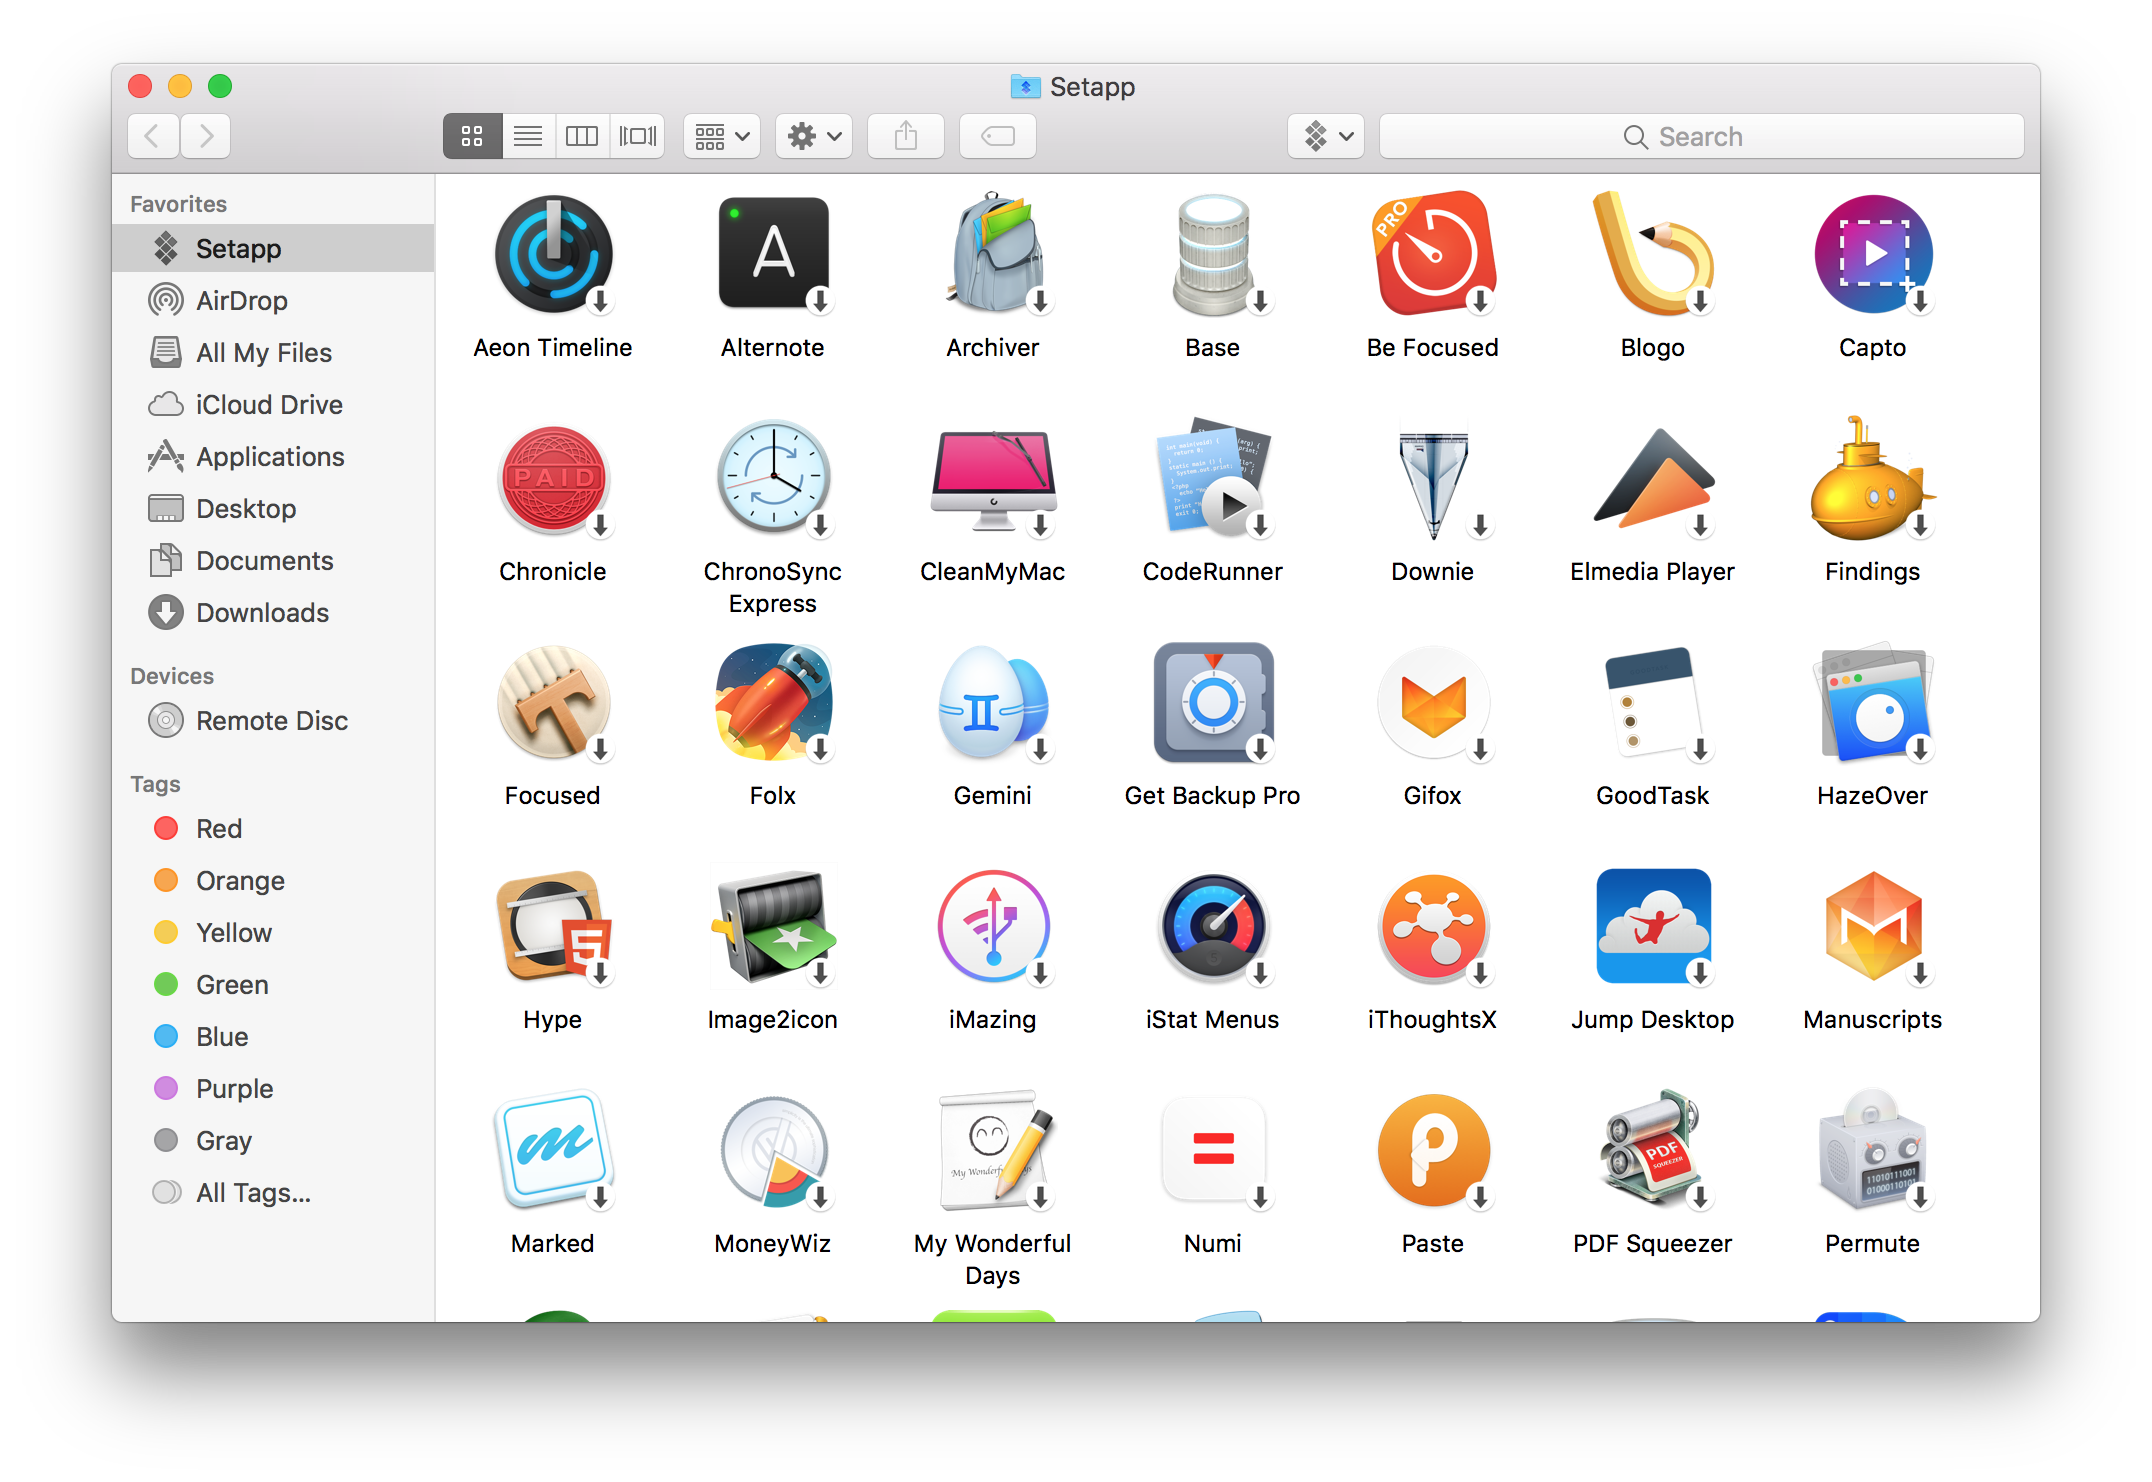The width and height of the screenshot is (2152, 1482).
Task: Open Gemini duplicate finder
Action: [x=992, y=704]
